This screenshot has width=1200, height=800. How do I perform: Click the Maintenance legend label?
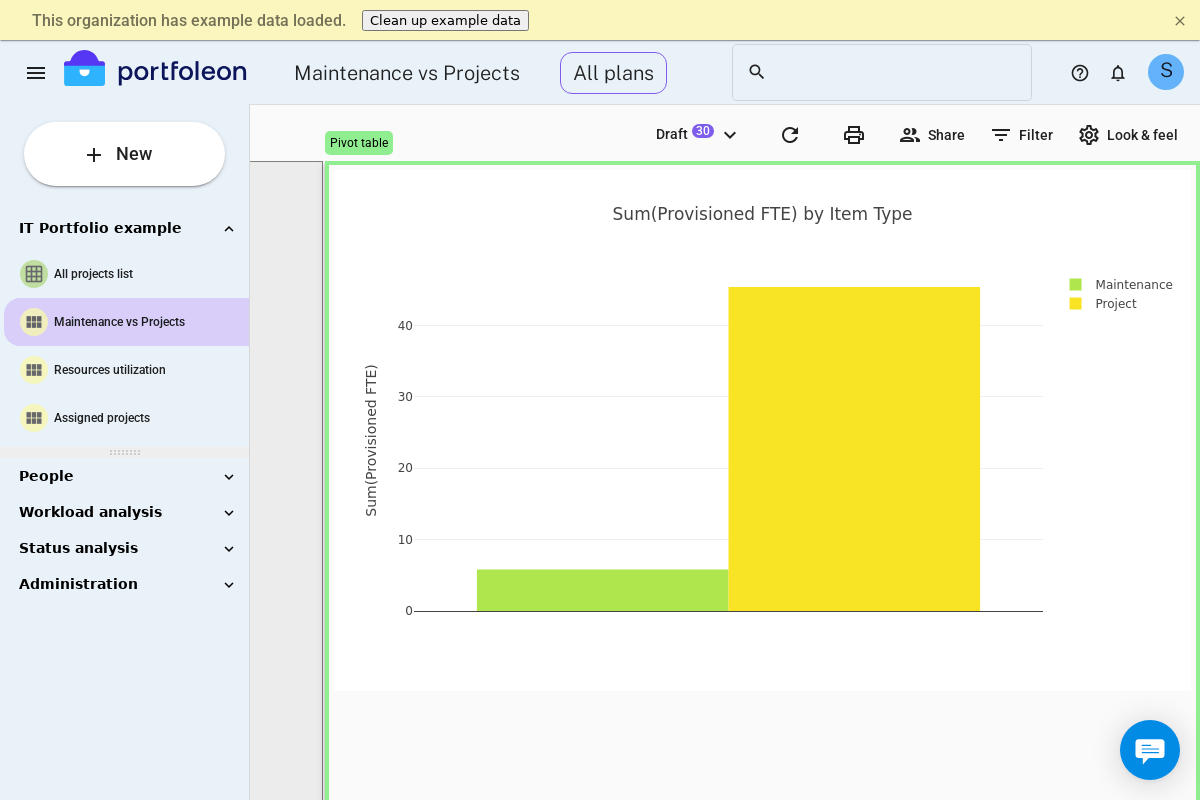tap(1134, 285)
